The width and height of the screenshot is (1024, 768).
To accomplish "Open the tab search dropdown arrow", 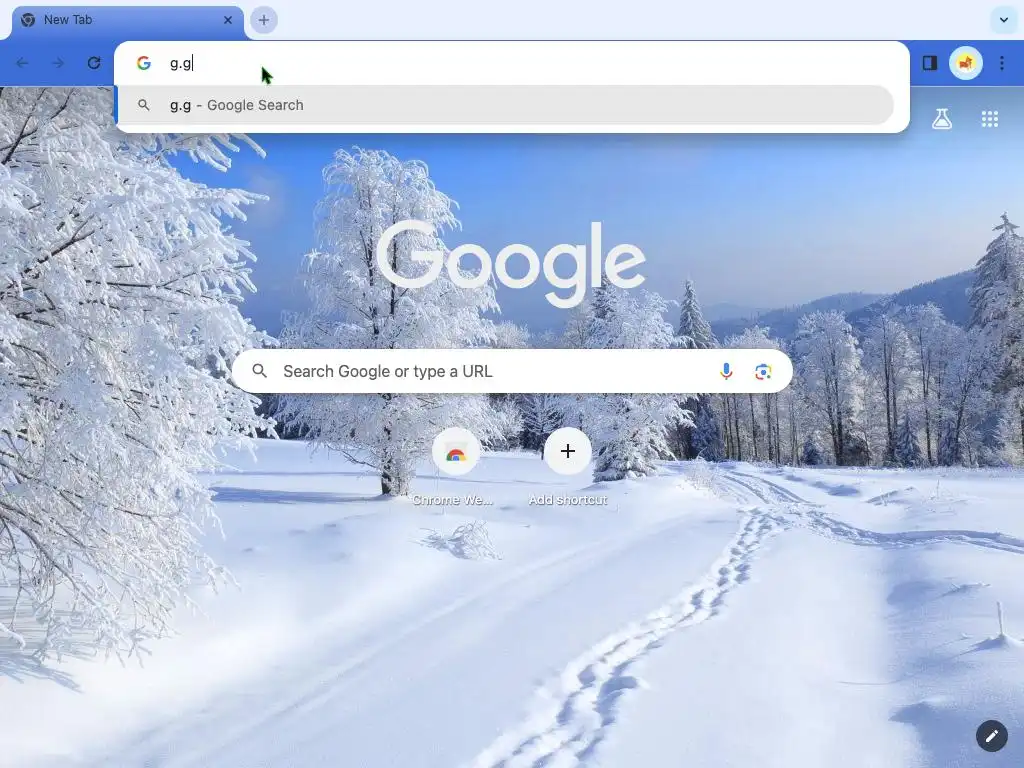I will coord(1004,20).
